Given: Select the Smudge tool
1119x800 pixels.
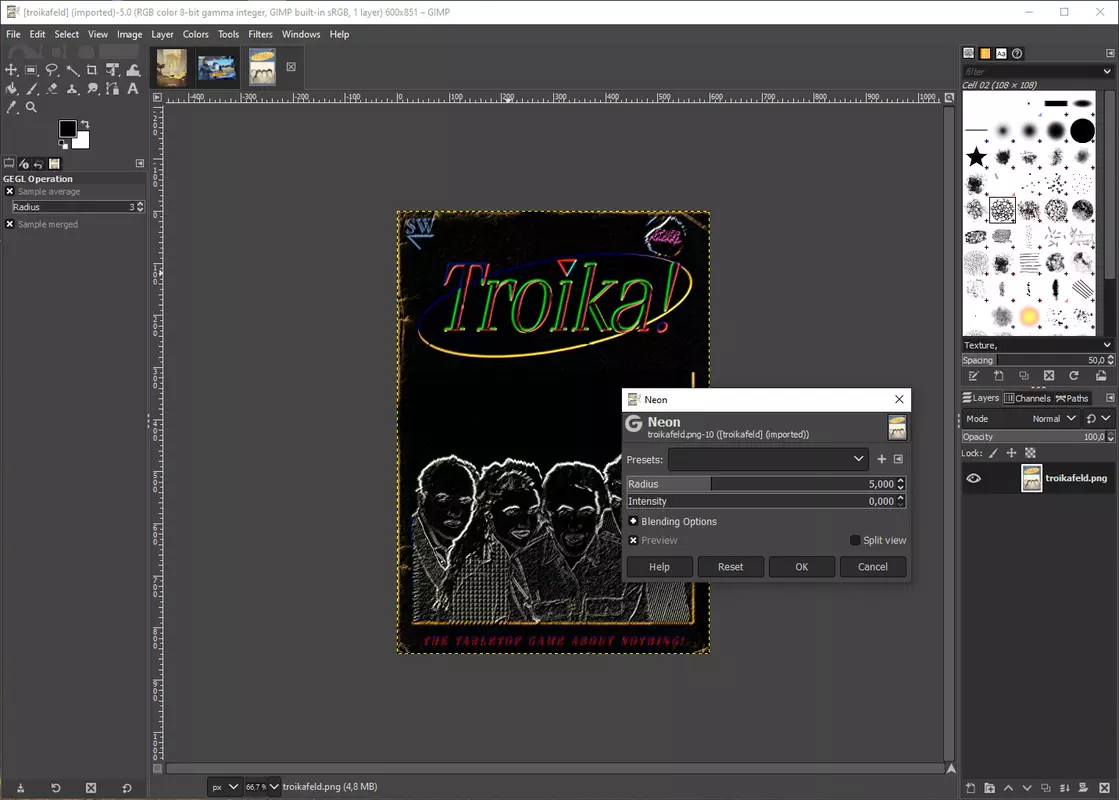Looking at the screenshot, I should click(x=92, y=88).
